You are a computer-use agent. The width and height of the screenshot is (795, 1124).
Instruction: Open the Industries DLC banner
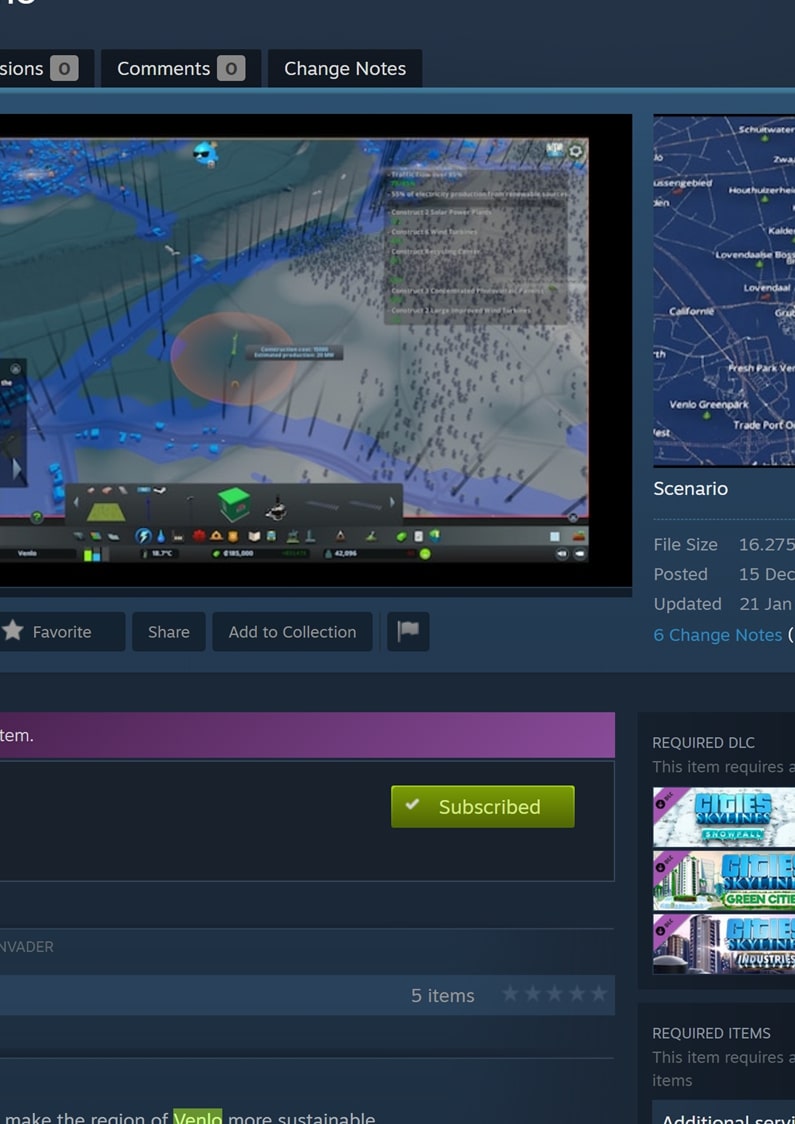[x=723, y=943]
